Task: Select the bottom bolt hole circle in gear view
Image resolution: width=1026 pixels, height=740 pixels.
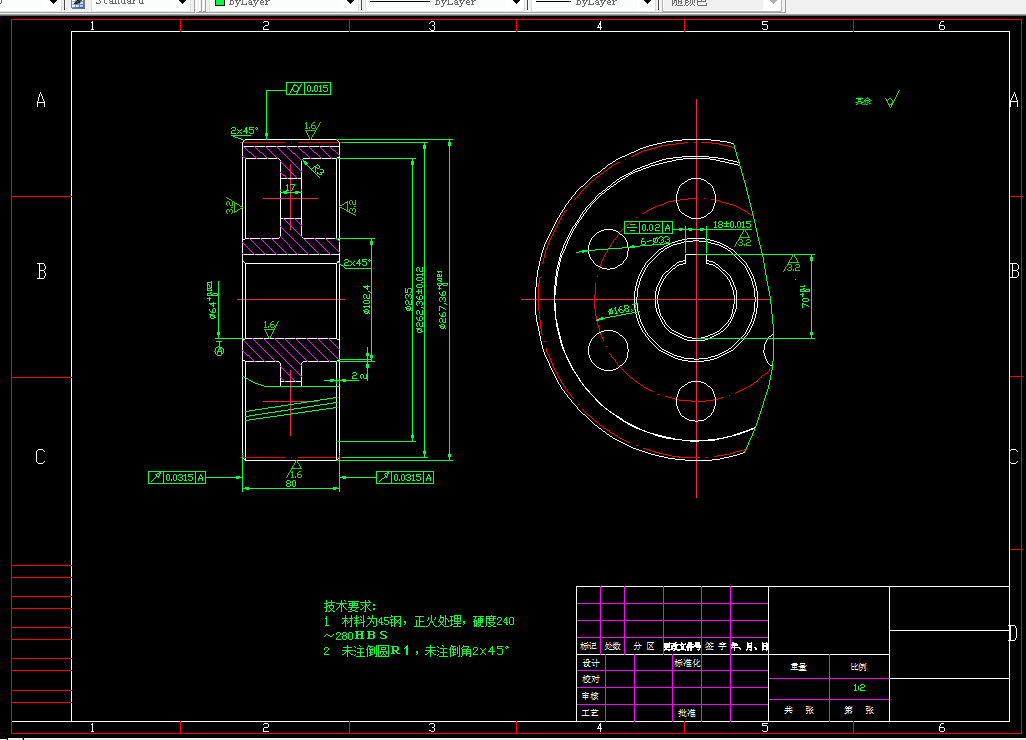Action: click(x=696, y=401)
